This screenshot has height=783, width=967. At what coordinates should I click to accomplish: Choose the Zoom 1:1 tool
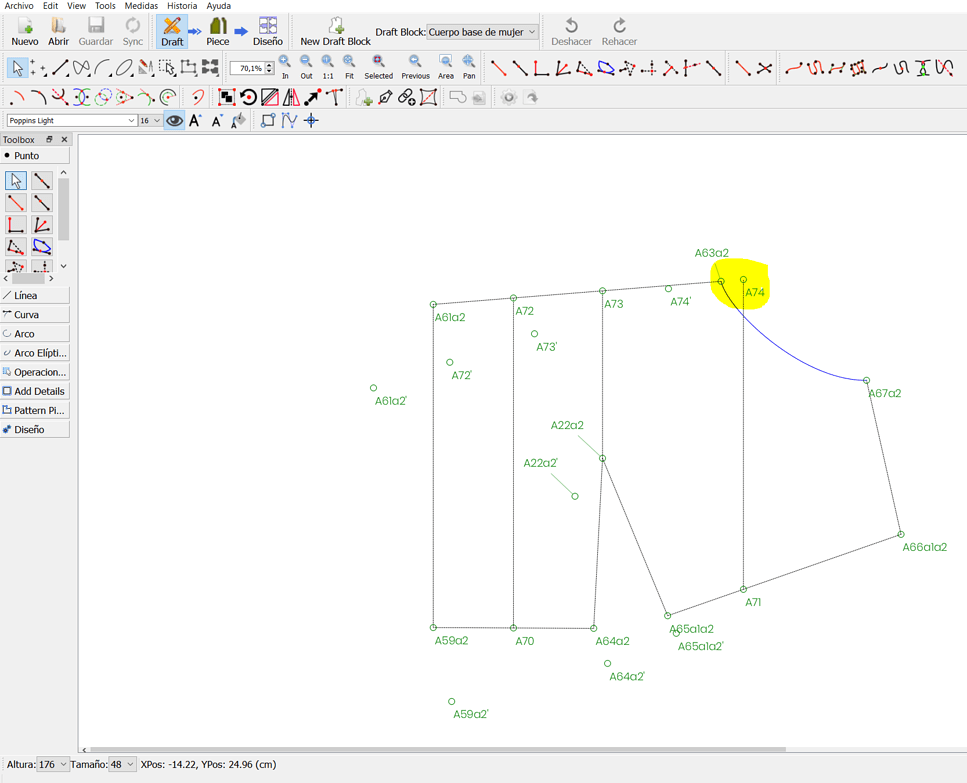[x=326, y=62]
